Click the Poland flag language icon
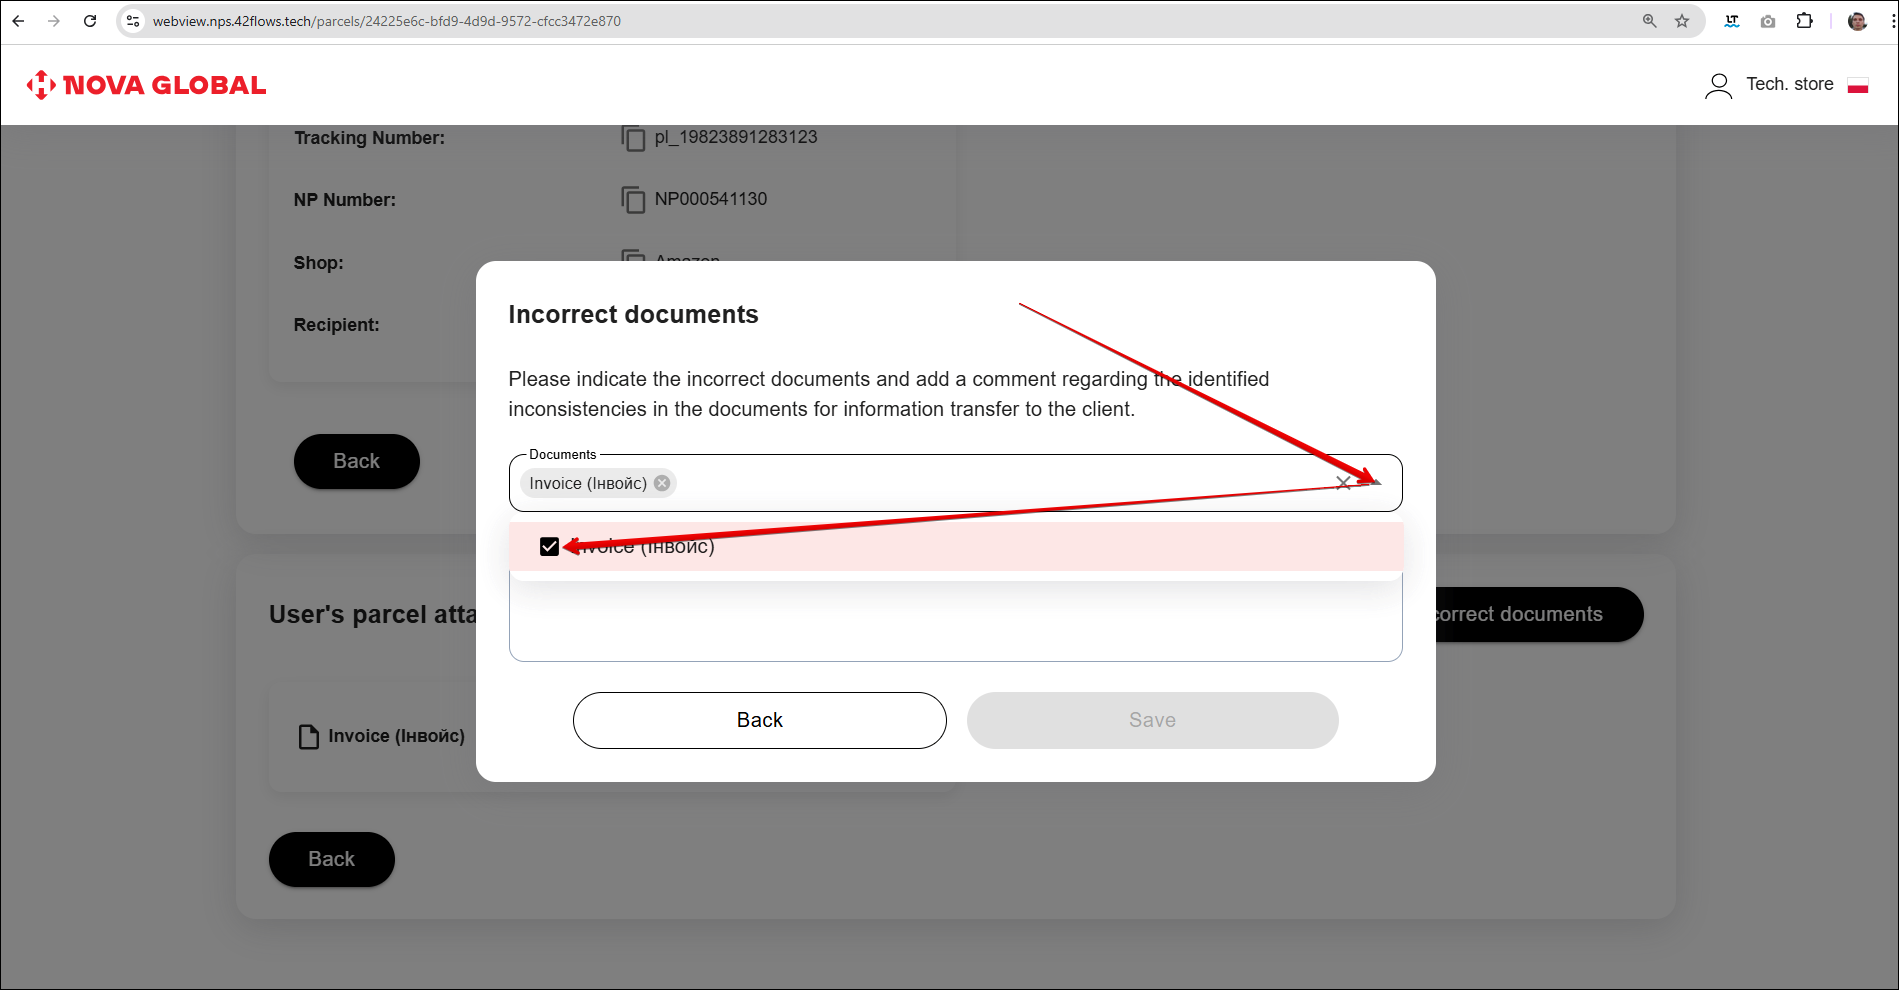This screenshot has height=990, width=1899. click(x=1858, y=86)
